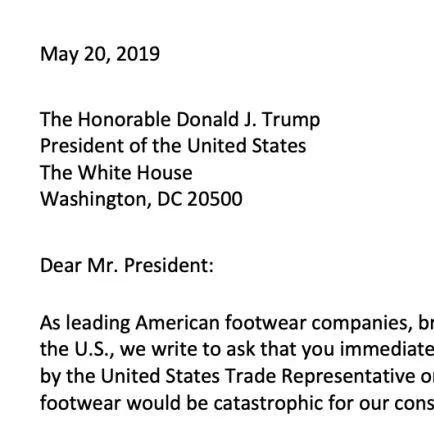The height and width of the screenshot is (436, 434).
Task: Click the date May 20, 2019
Action: (x=100, y=54)
